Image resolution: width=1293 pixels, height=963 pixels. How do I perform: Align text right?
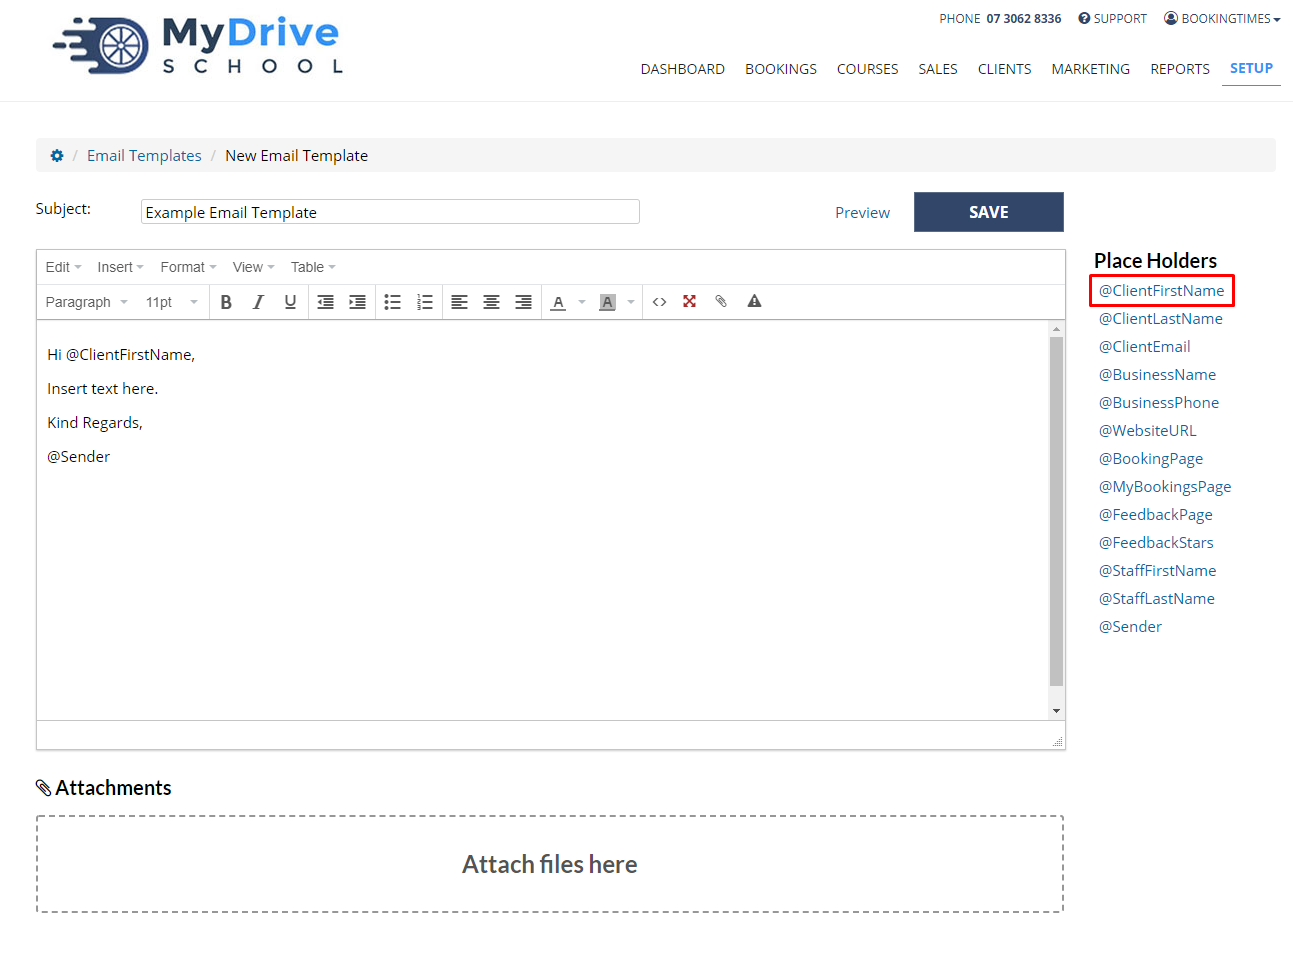(523, 302)
